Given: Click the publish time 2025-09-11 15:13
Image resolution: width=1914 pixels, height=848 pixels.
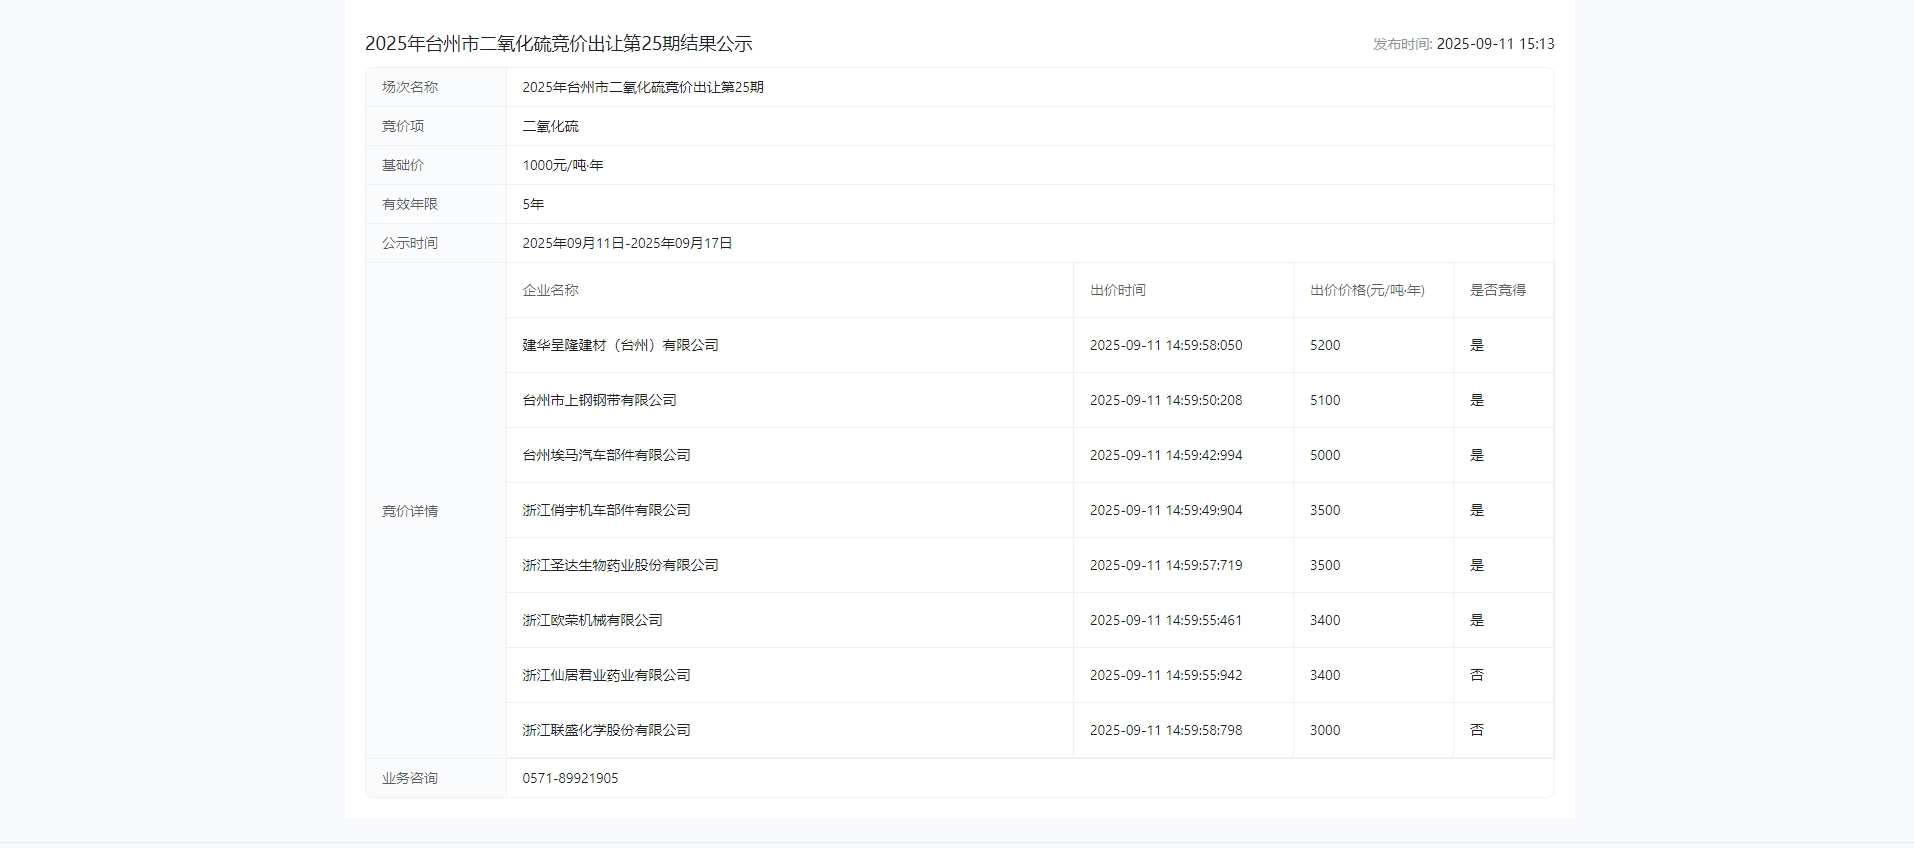Looking at the screenshot, I should pyautogui.click(x=1494, y=44).
